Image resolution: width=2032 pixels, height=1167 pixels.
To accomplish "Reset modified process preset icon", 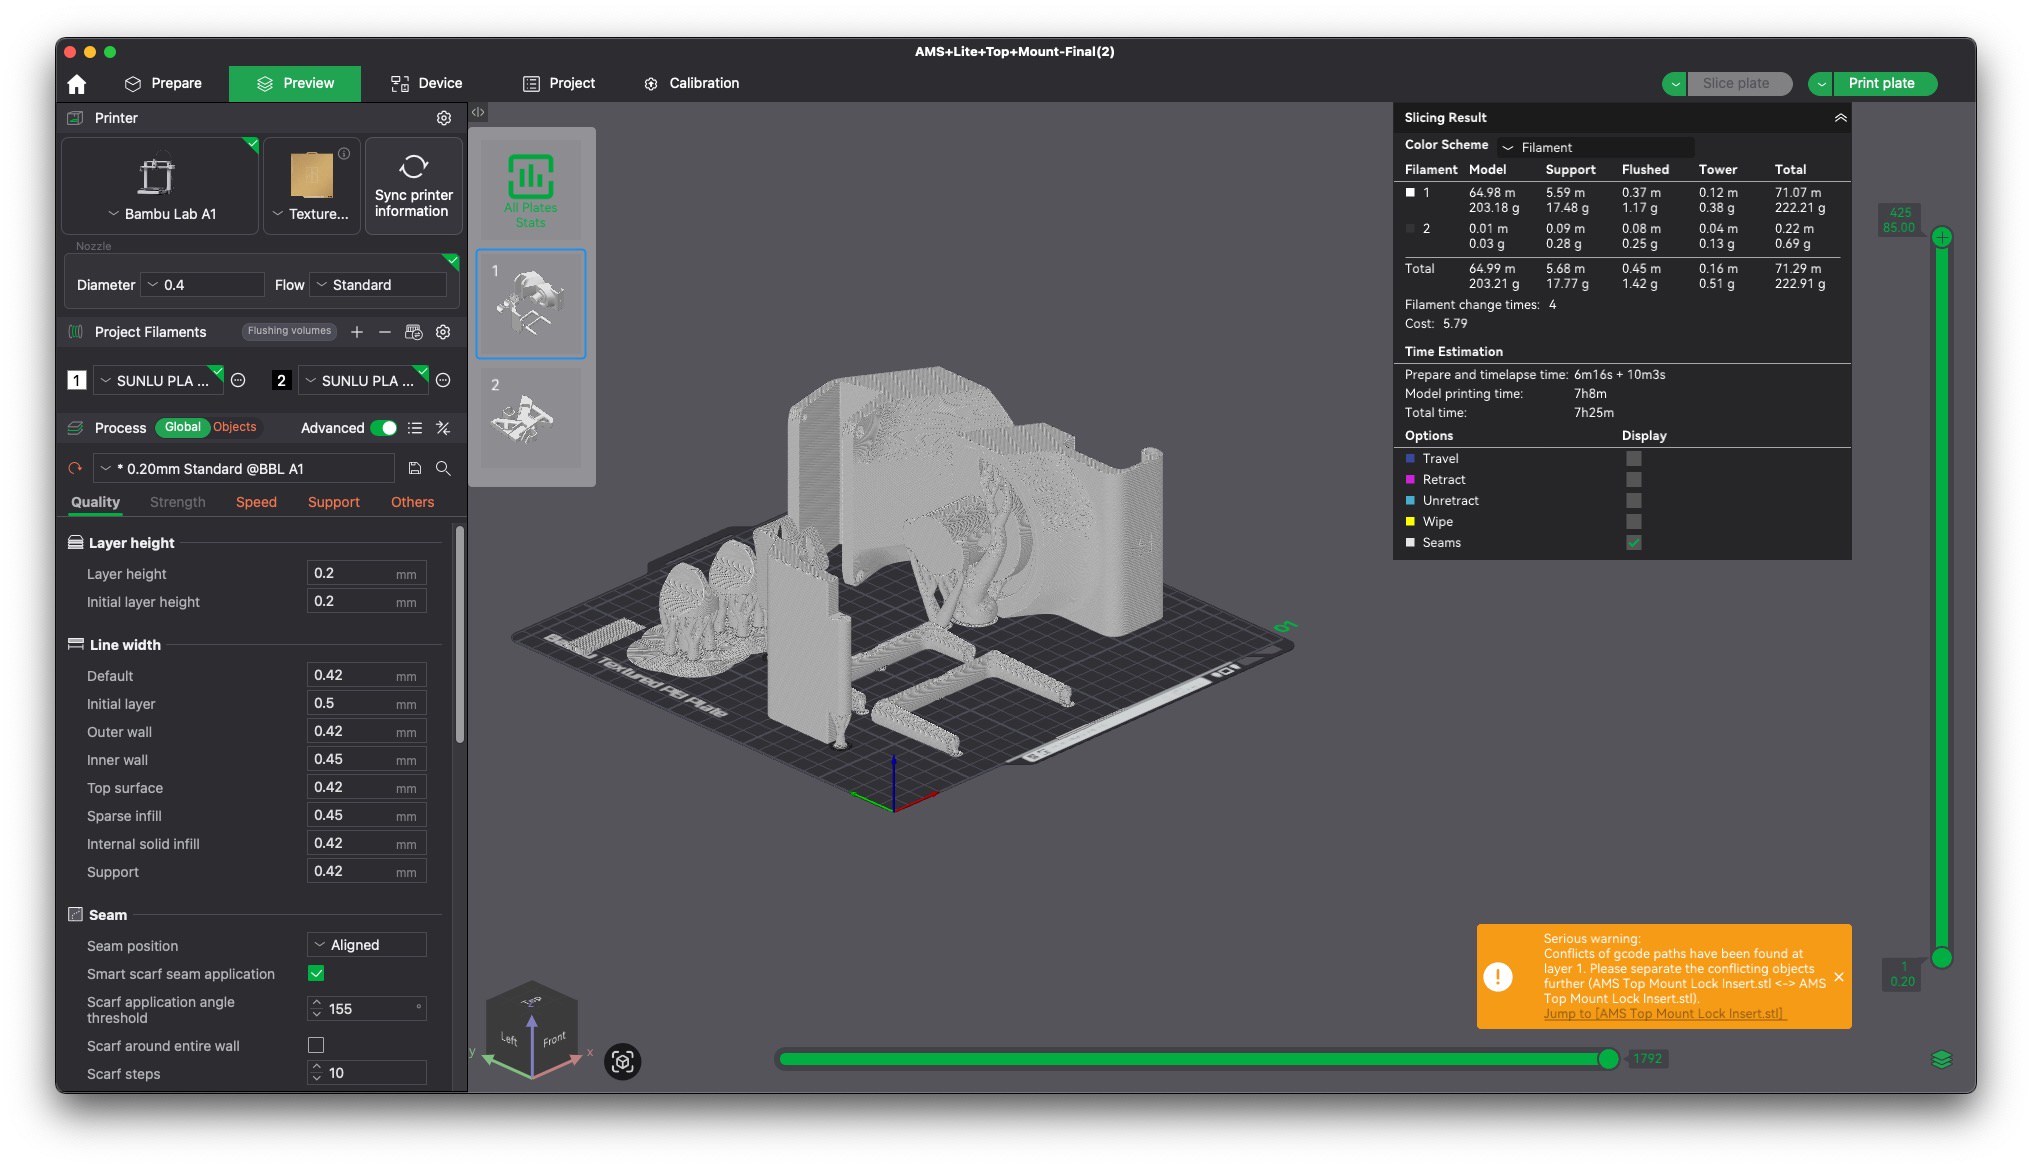I will click(x=75, y=468).
